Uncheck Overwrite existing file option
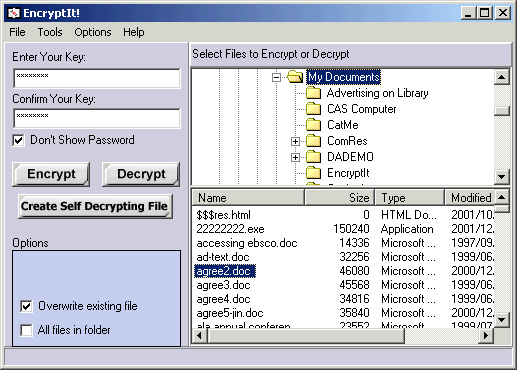Screen dimensions: 517x370 pyautogui.click(x=26, y=306)
